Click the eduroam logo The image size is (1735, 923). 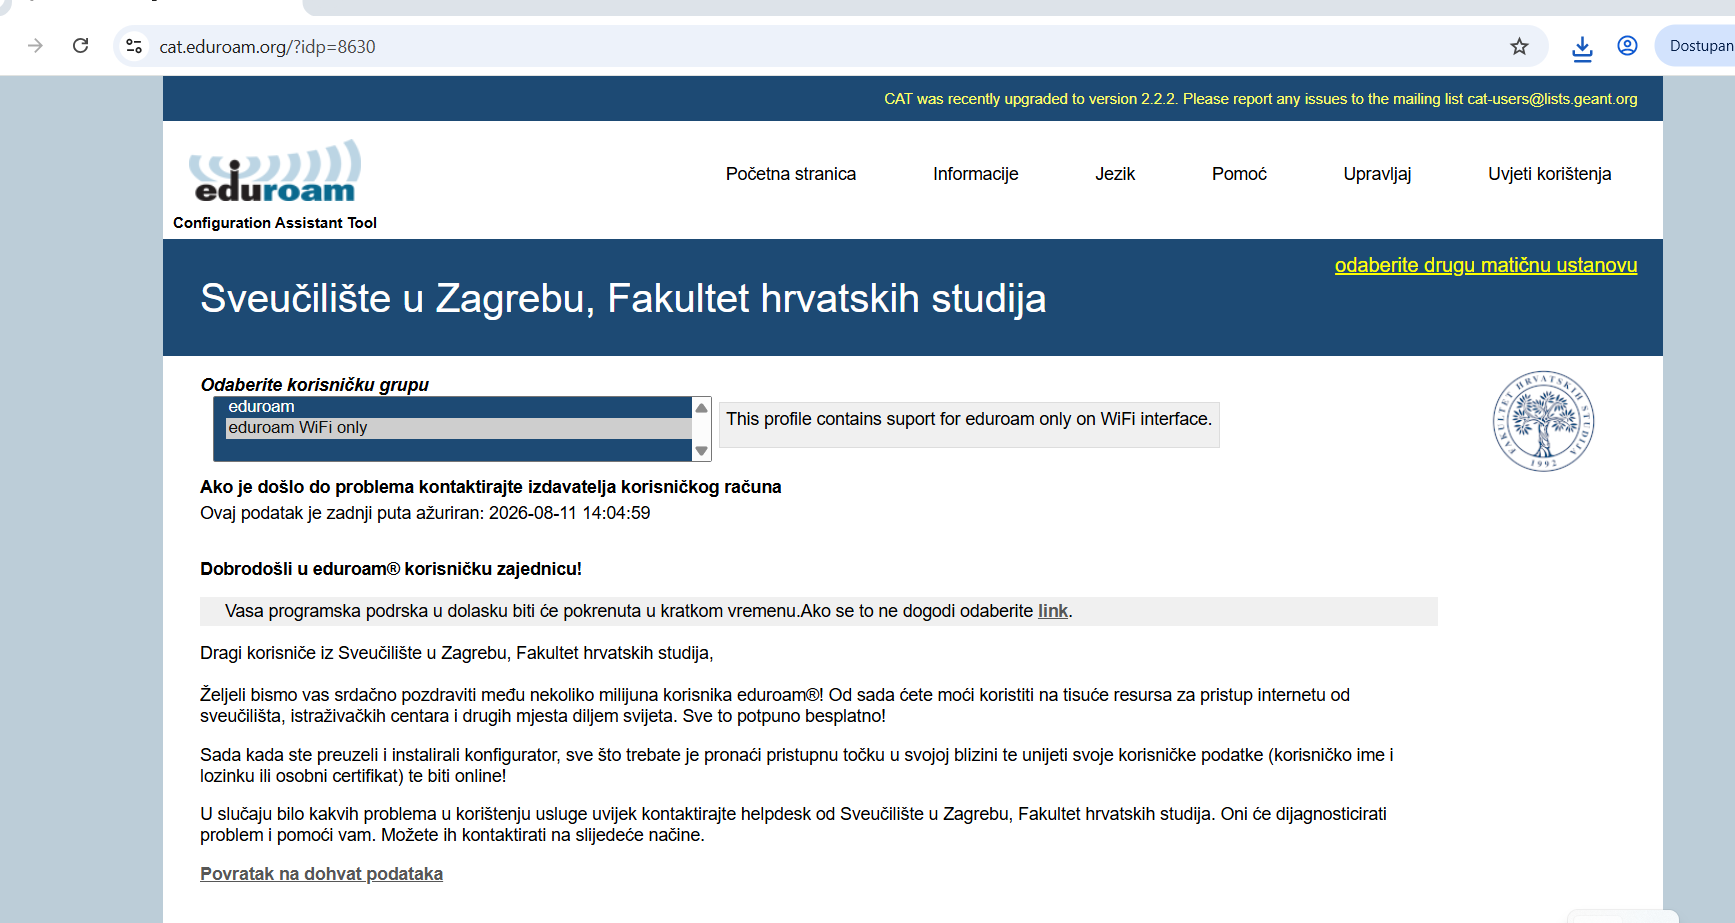(275, 172)
